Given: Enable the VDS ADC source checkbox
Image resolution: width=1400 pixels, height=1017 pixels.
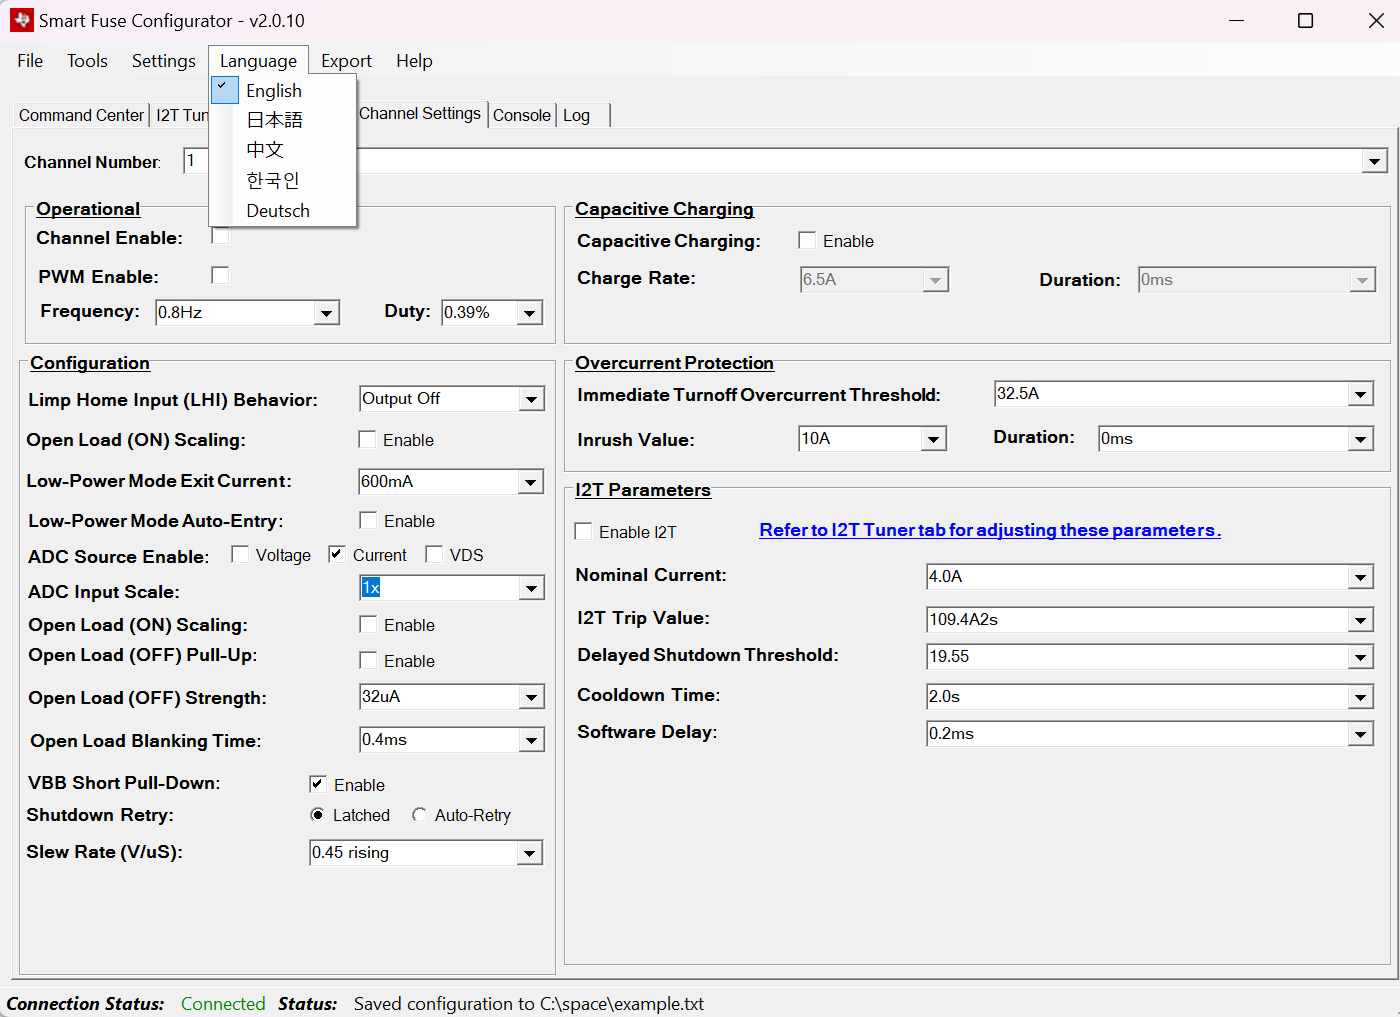Looking at the screenshot, I should point(434,554).
